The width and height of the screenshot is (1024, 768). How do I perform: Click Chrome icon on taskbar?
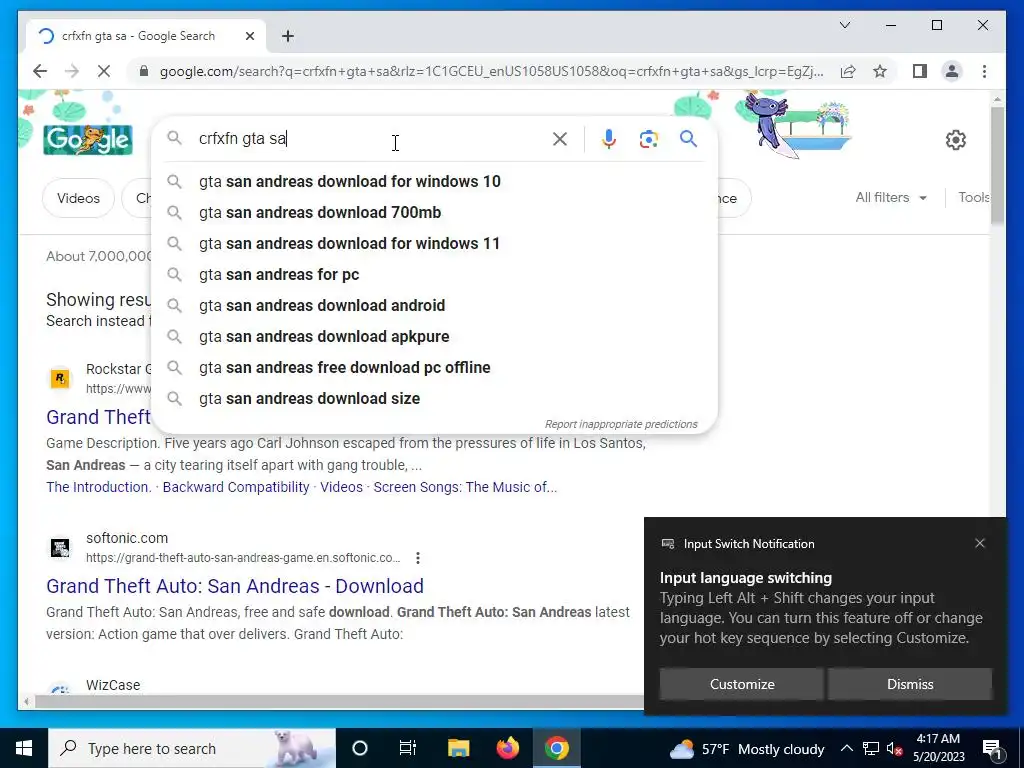pos(556,748)
